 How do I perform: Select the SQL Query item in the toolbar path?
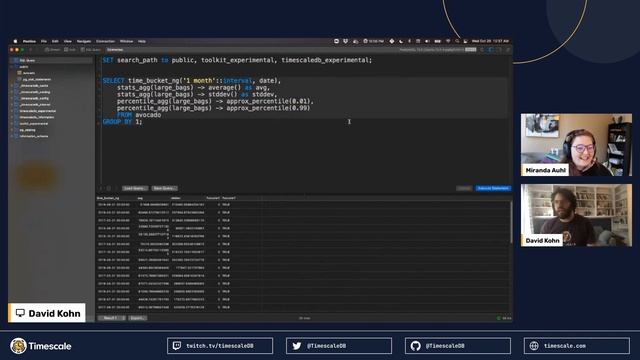coord(91,50)
